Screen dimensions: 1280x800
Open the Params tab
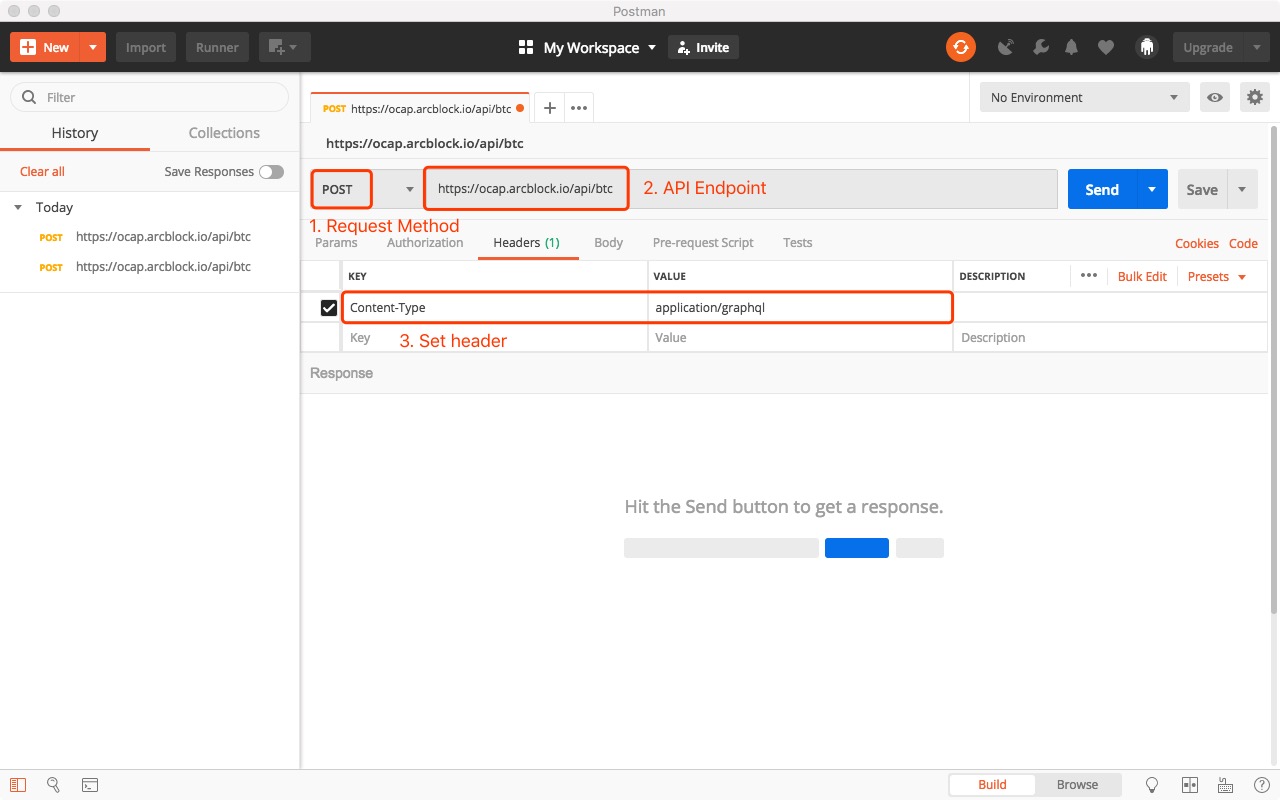[x=336, y=242]
